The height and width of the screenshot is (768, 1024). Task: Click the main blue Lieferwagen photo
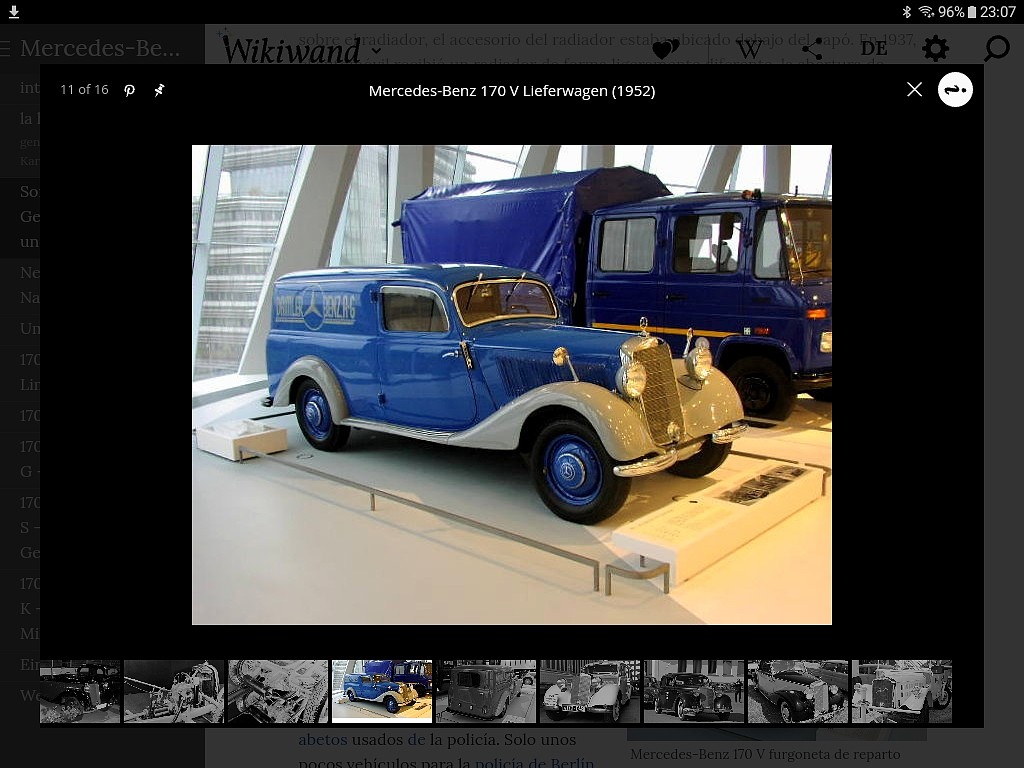[x=511, y=385]
